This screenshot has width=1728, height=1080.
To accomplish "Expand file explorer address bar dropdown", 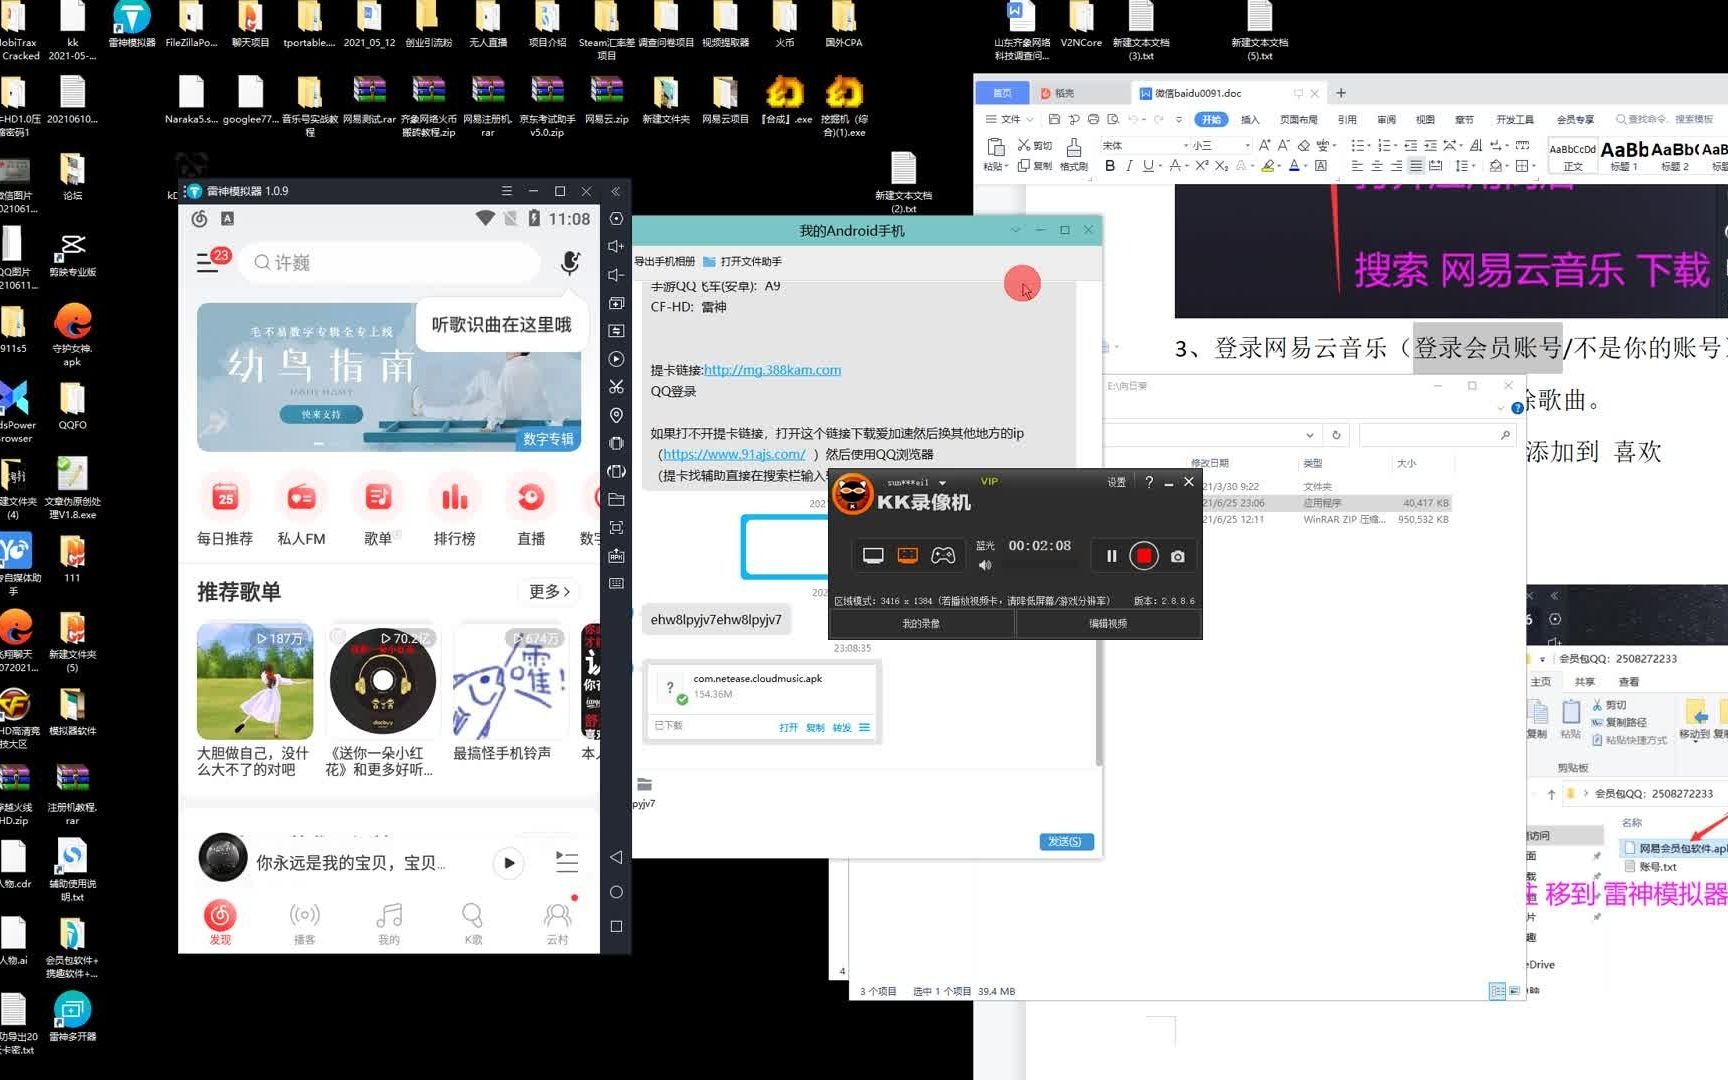I will tap(1309, 435).
